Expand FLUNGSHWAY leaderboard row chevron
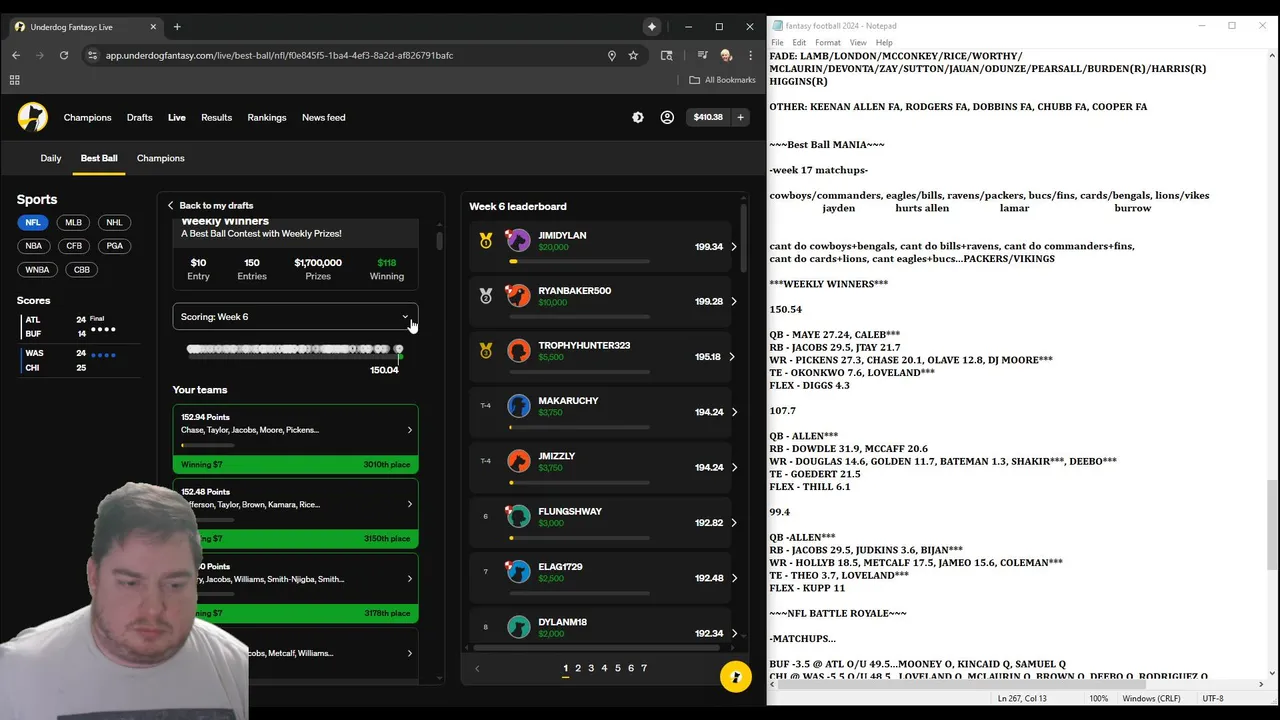The height and width of the screenshot is (720, 1280). tap(733, 523)
